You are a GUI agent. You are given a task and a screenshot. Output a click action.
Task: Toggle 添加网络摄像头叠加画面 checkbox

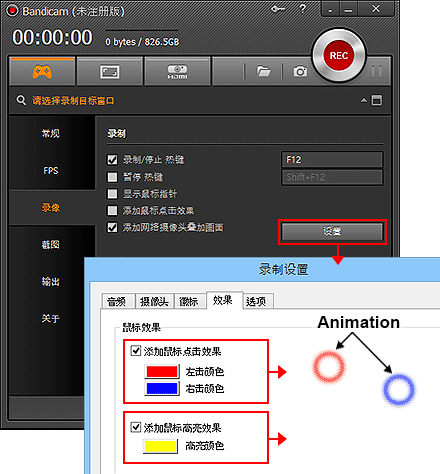pyautogui.click(x=112, y=227)
